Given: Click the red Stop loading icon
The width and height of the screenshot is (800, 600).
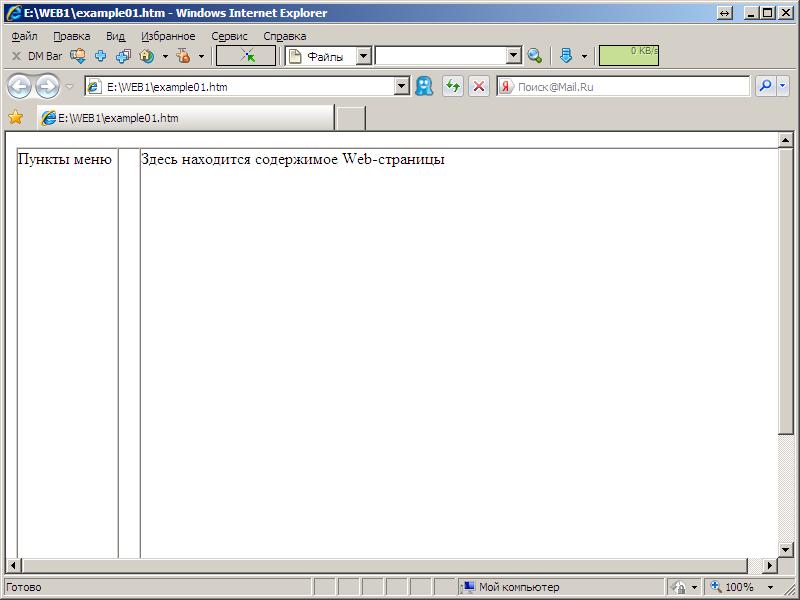Looking at the screenshot, I should point(479,87).
